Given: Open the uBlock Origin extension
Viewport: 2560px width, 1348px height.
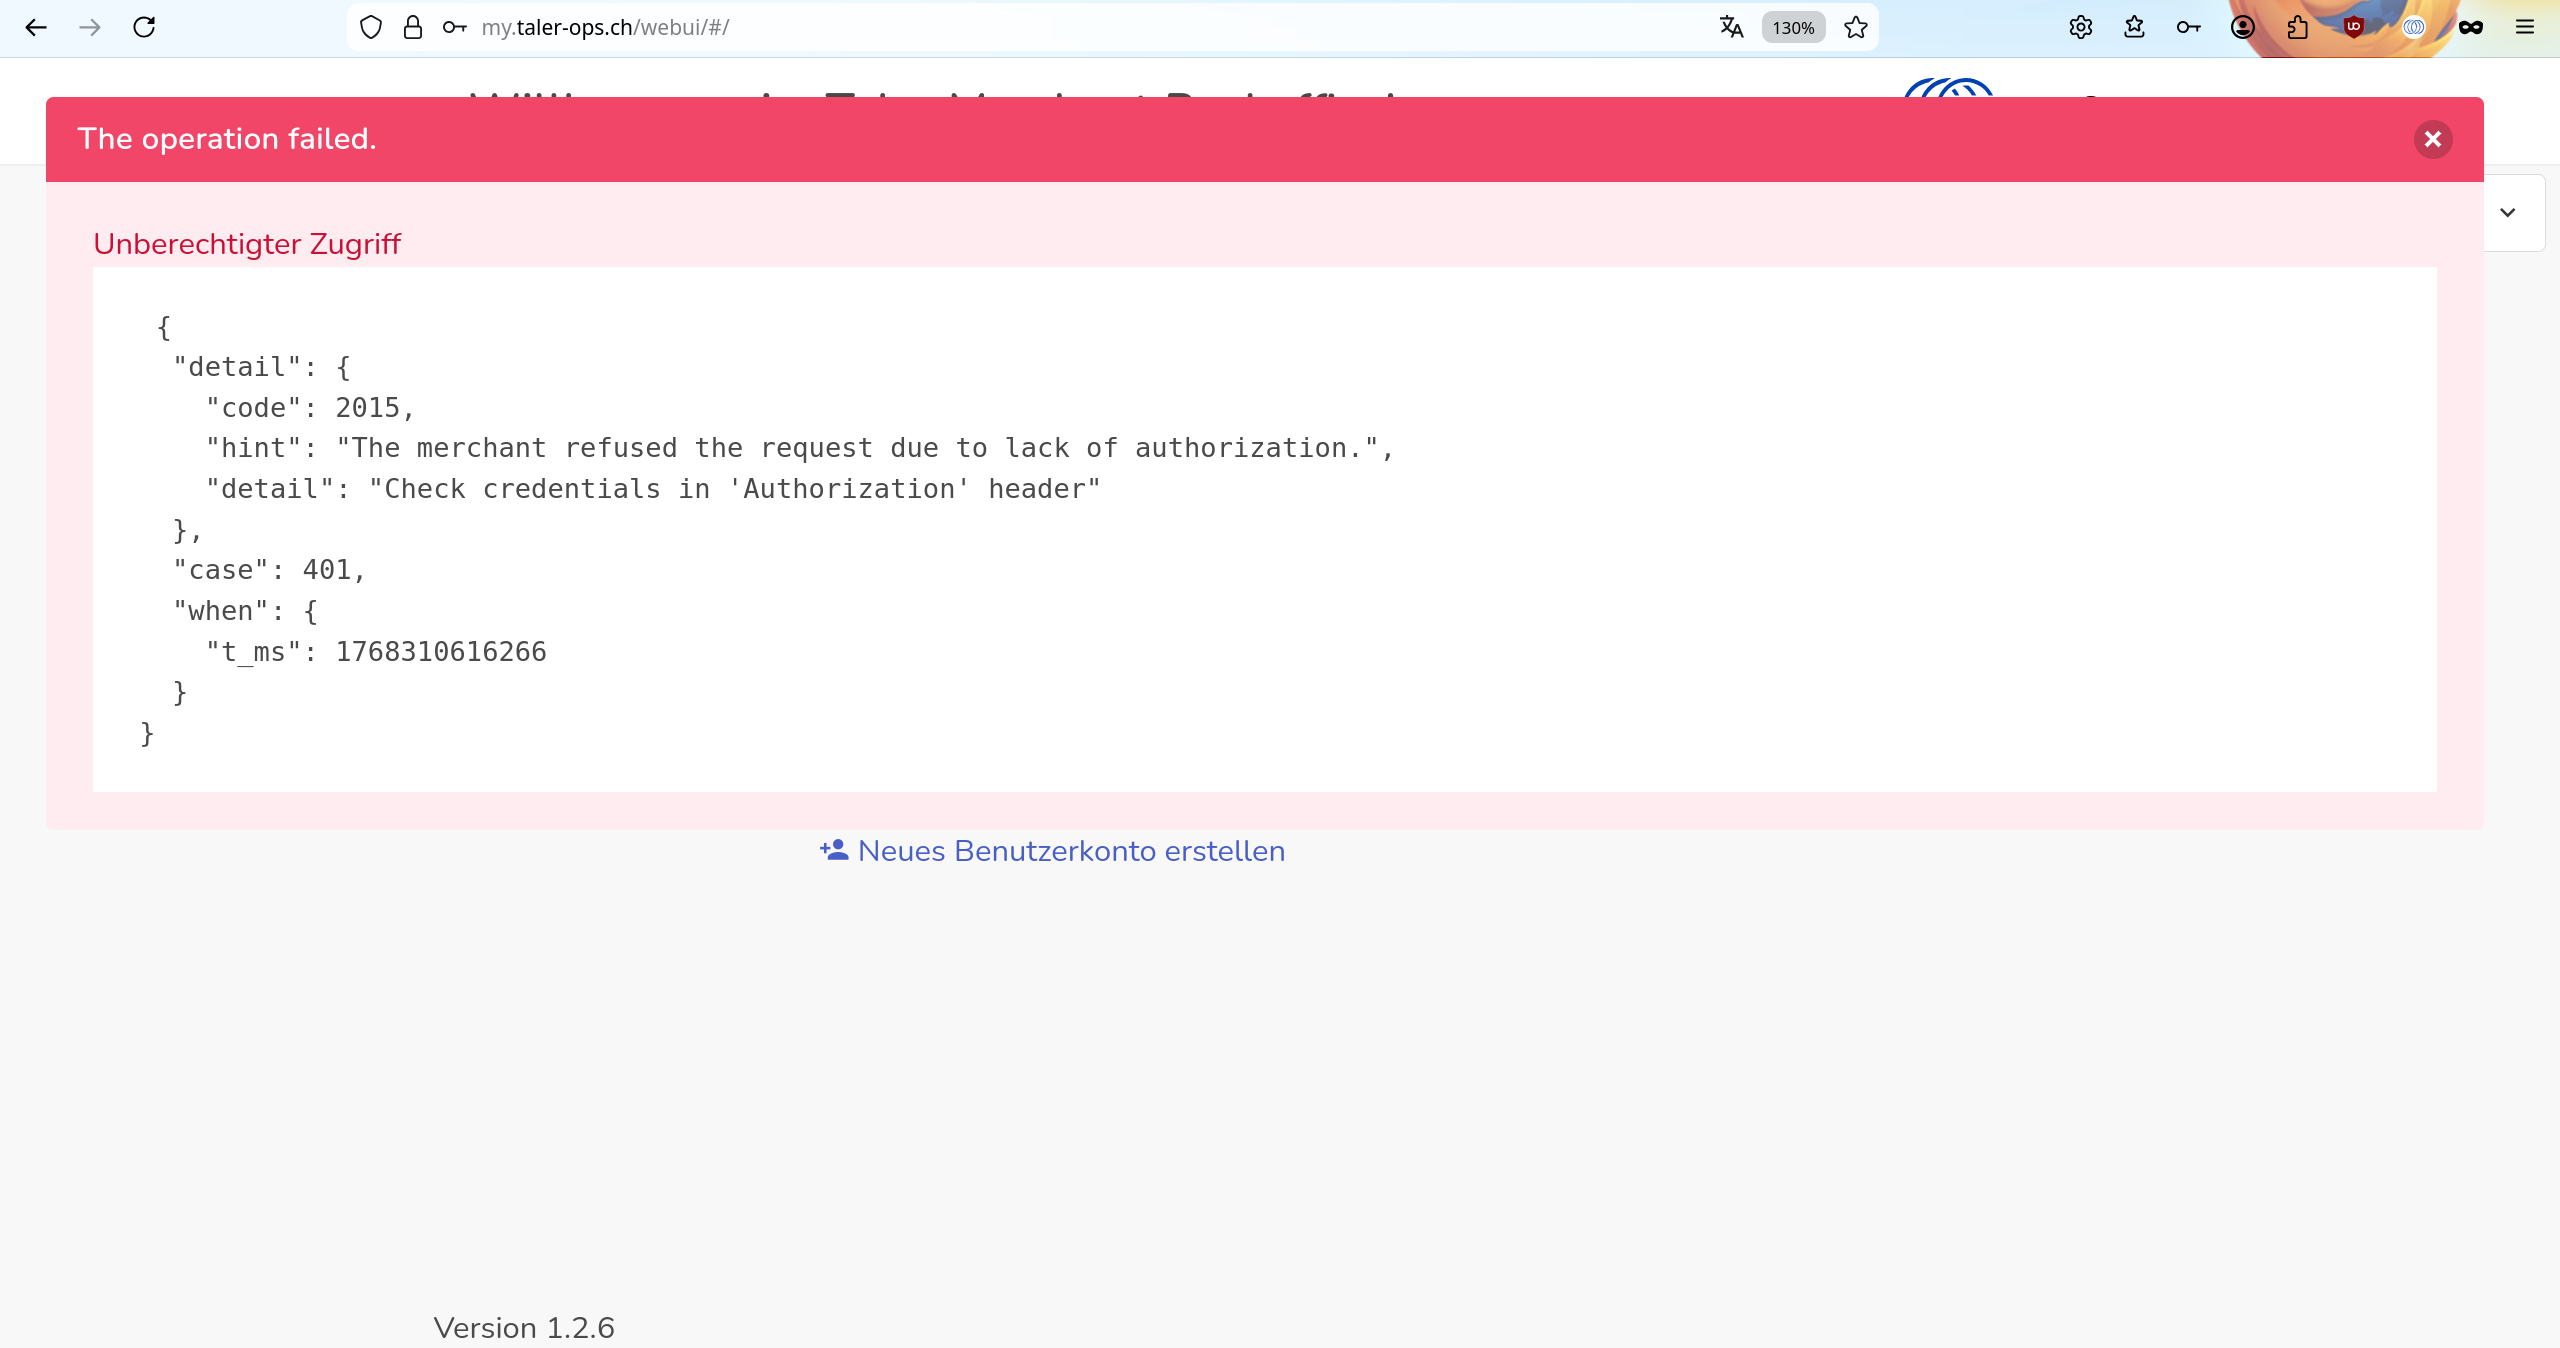Looking at the screenshot, I should [x=2353, y=27].
